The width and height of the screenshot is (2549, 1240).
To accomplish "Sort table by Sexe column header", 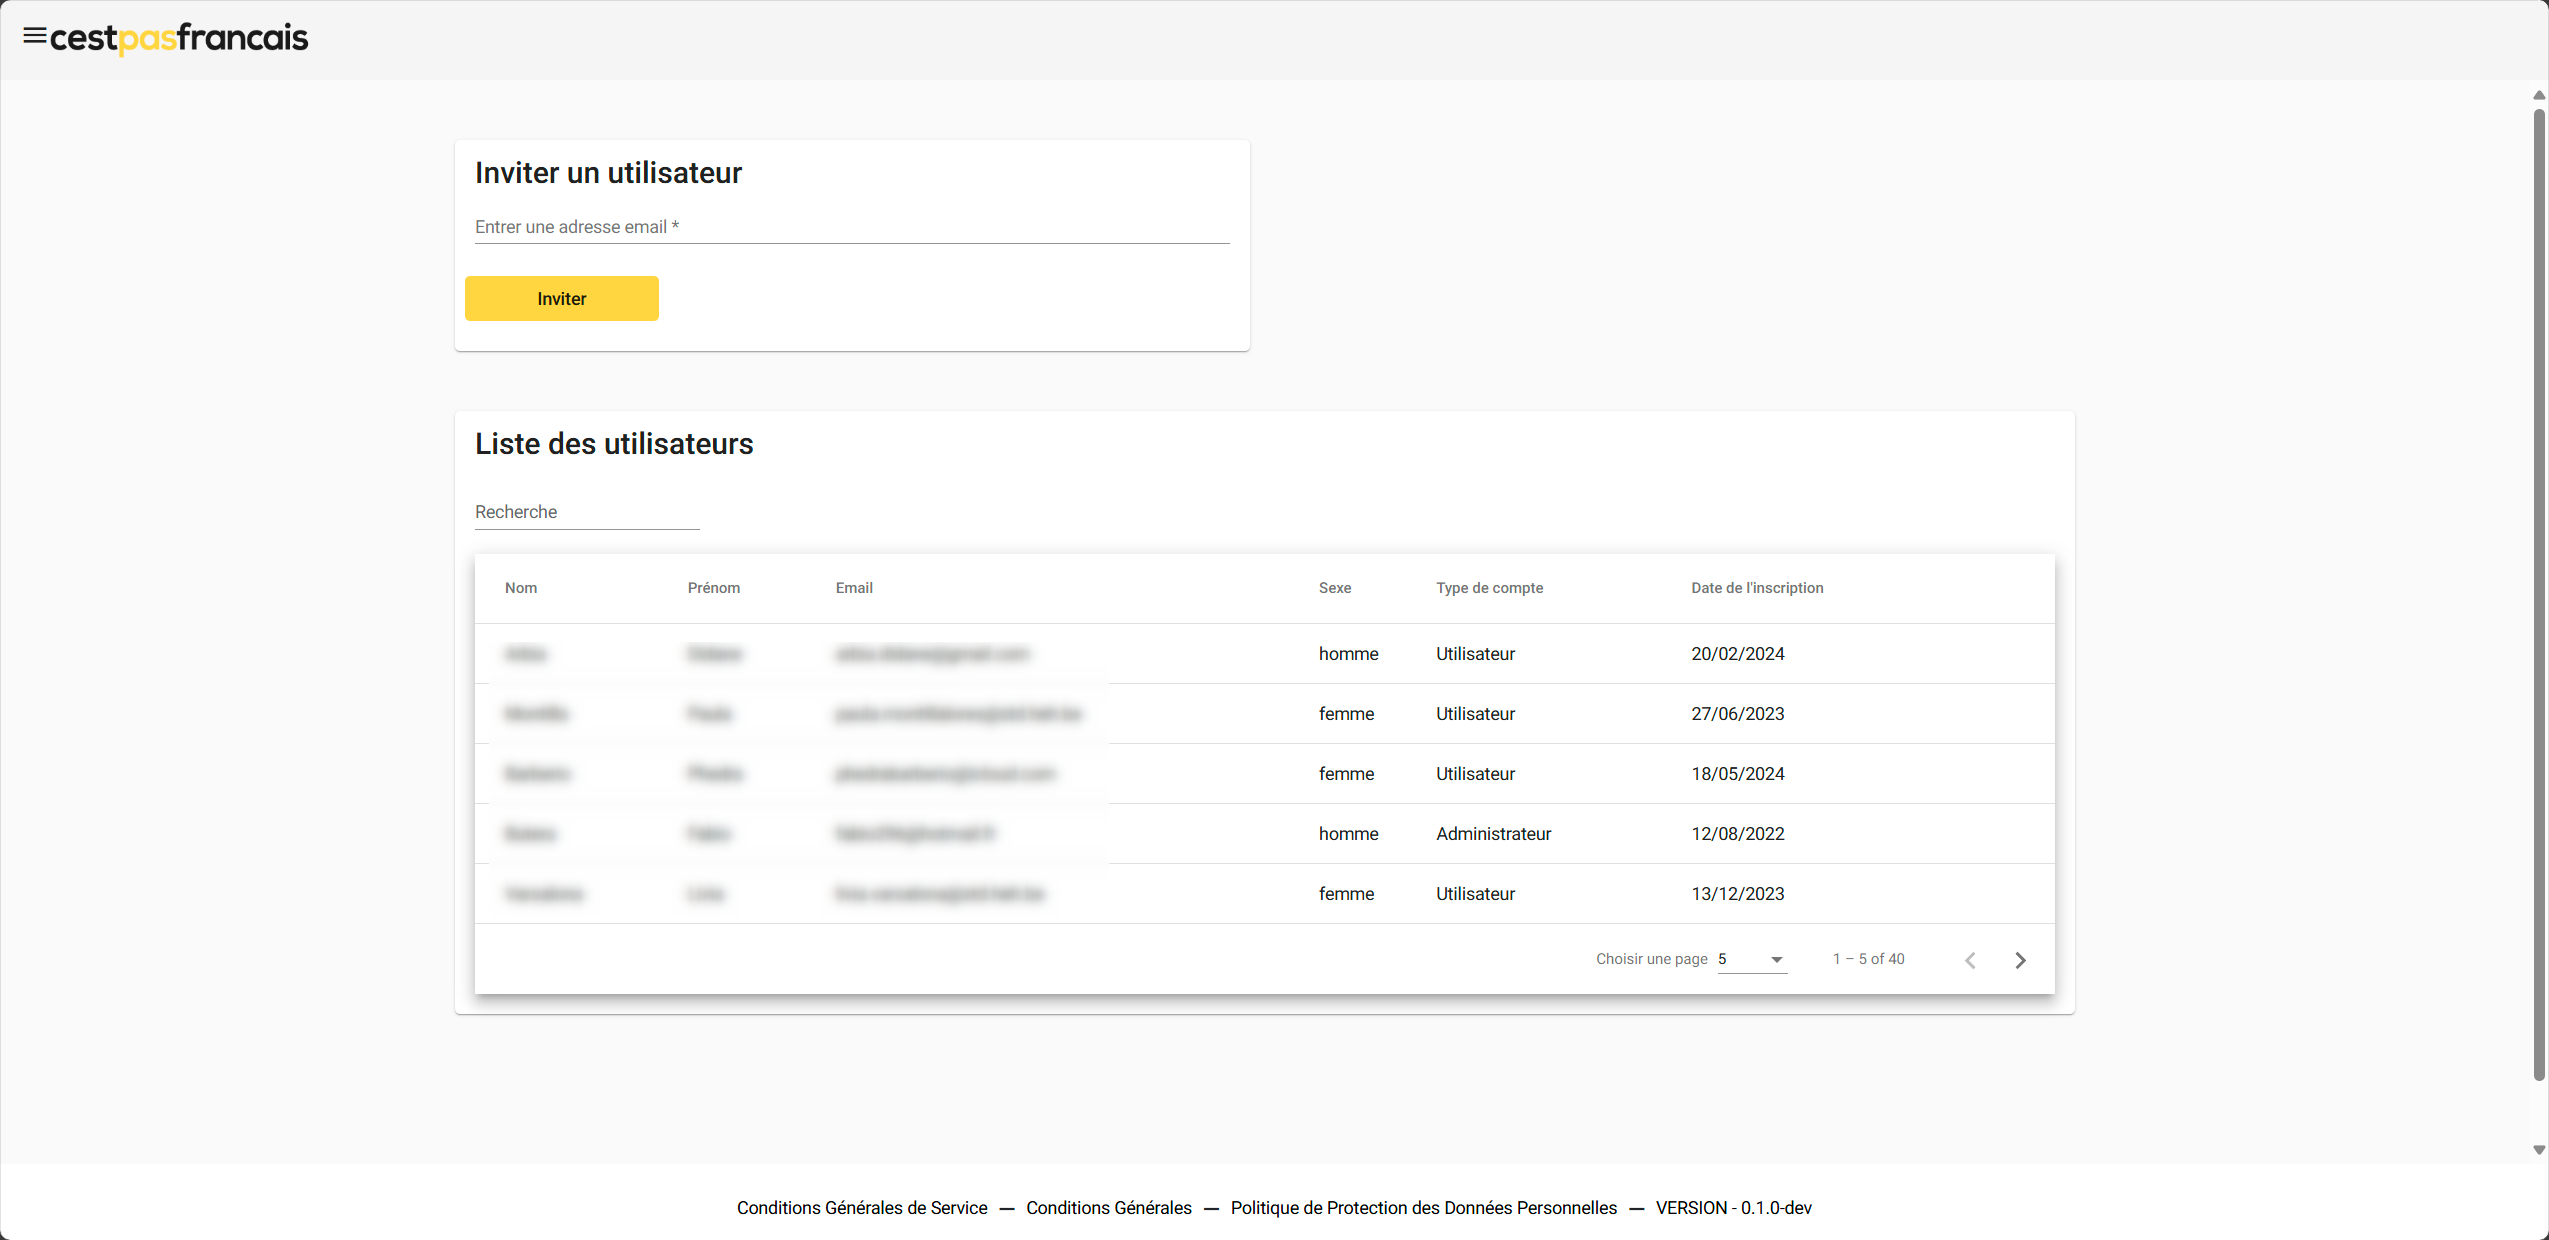I will coord(1335,588).
